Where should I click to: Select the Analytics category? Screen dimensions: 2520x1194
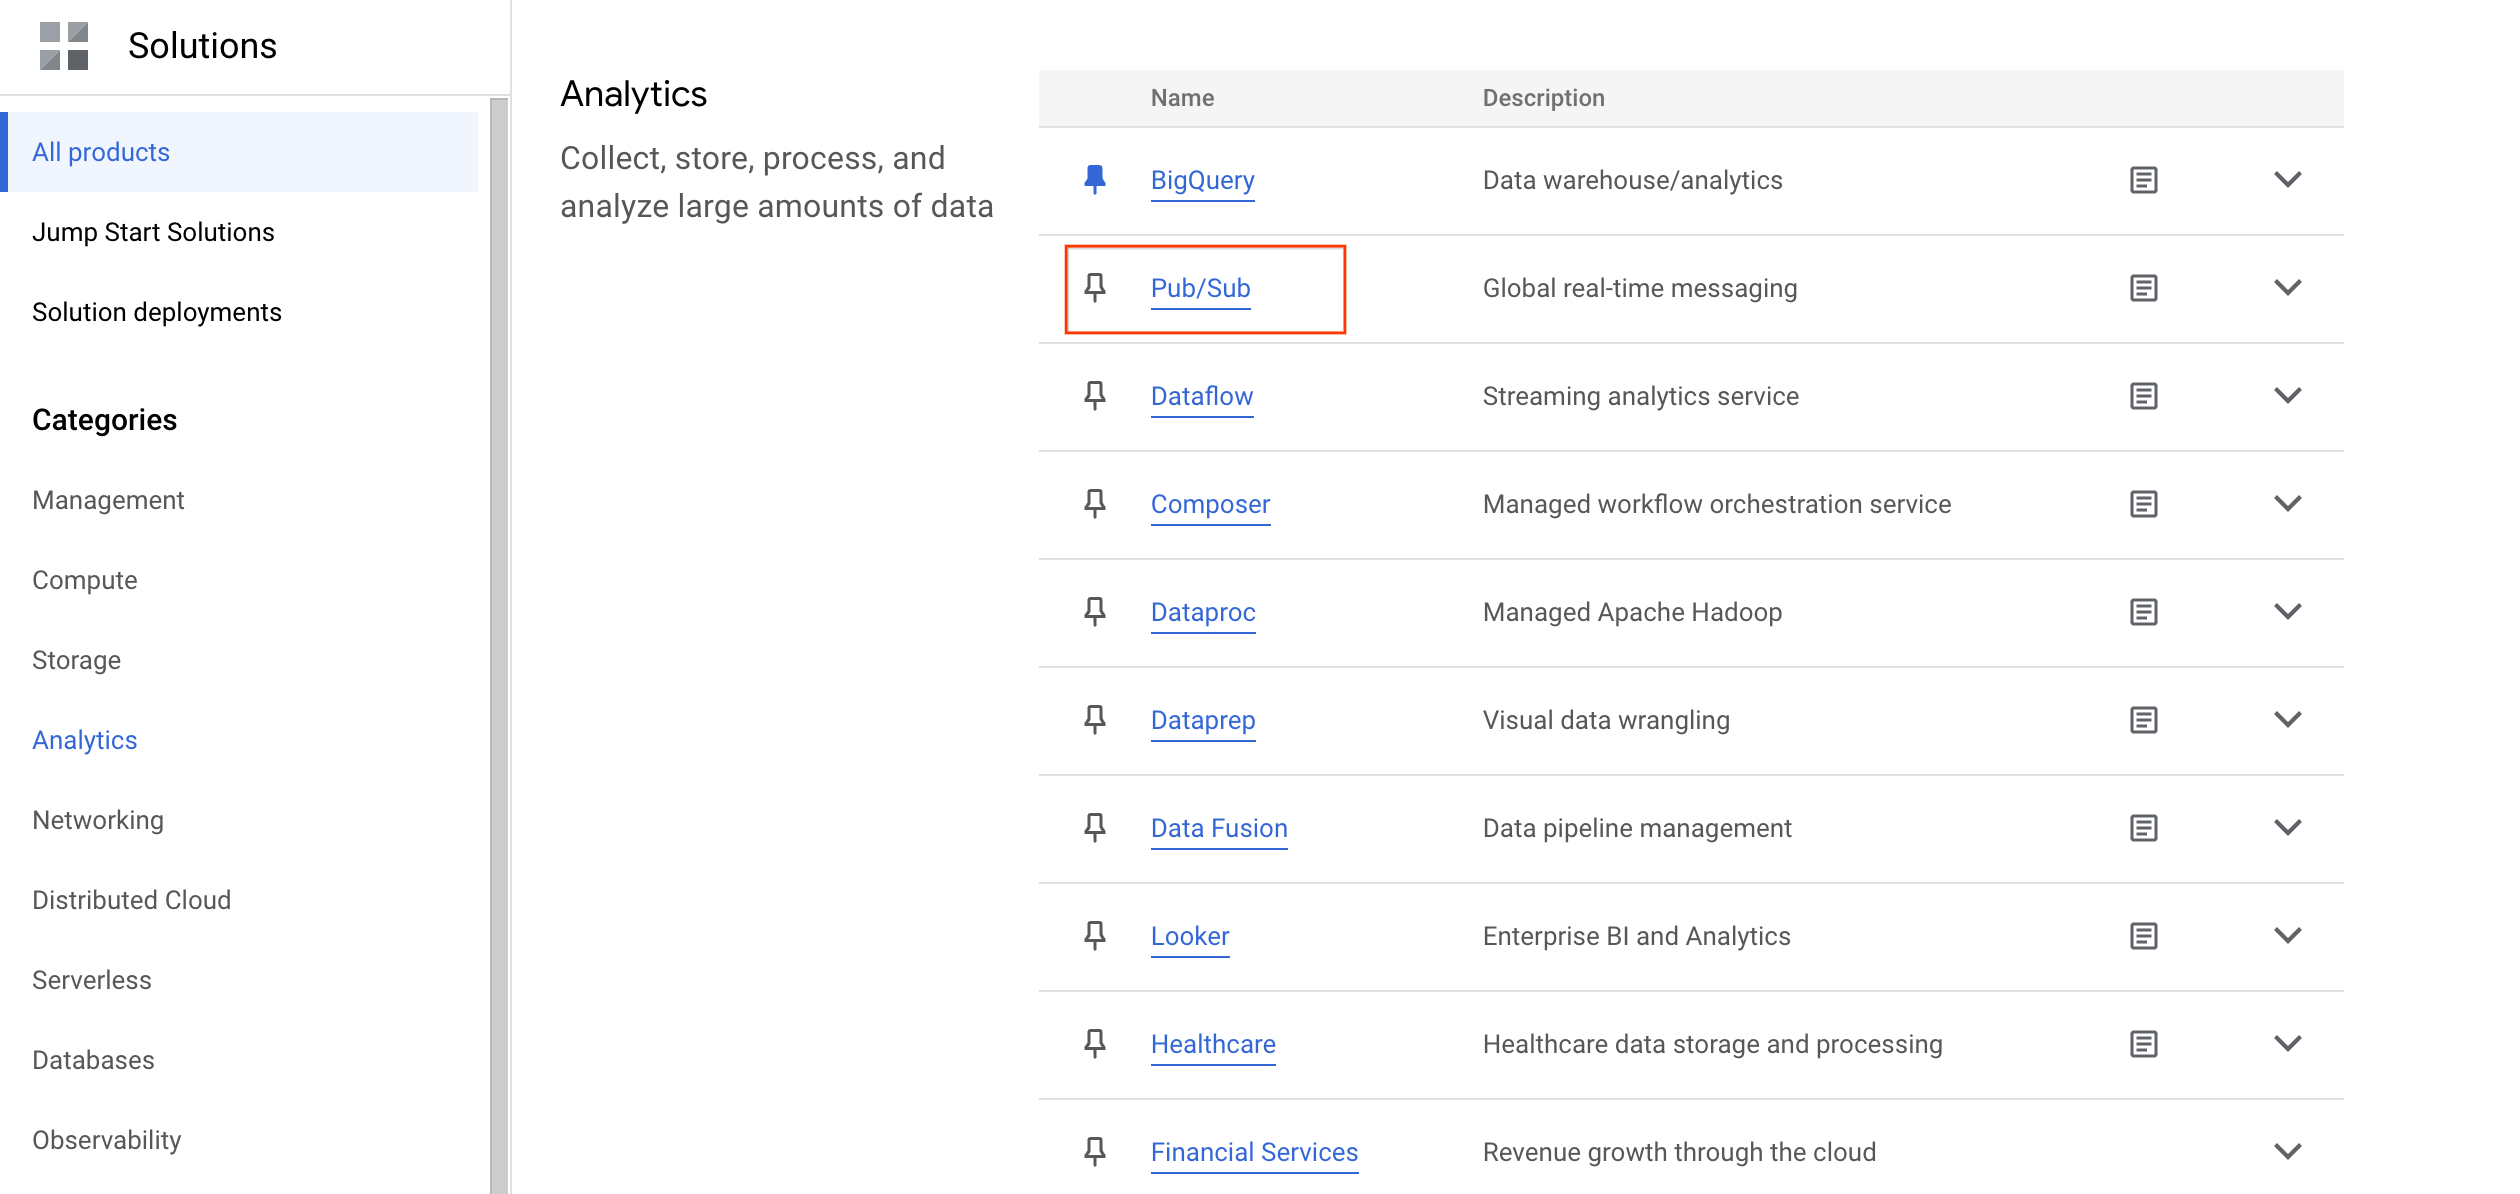85,739
